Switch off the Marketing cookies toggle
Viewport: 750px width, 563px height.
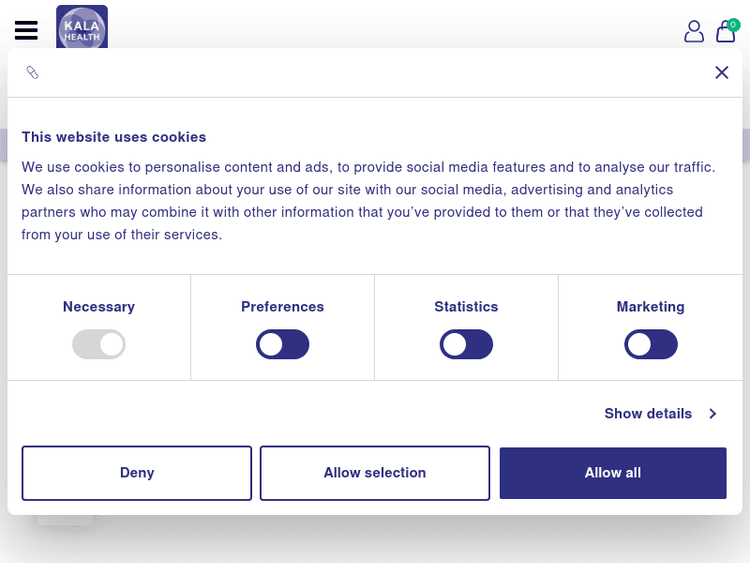pos(651,345)
